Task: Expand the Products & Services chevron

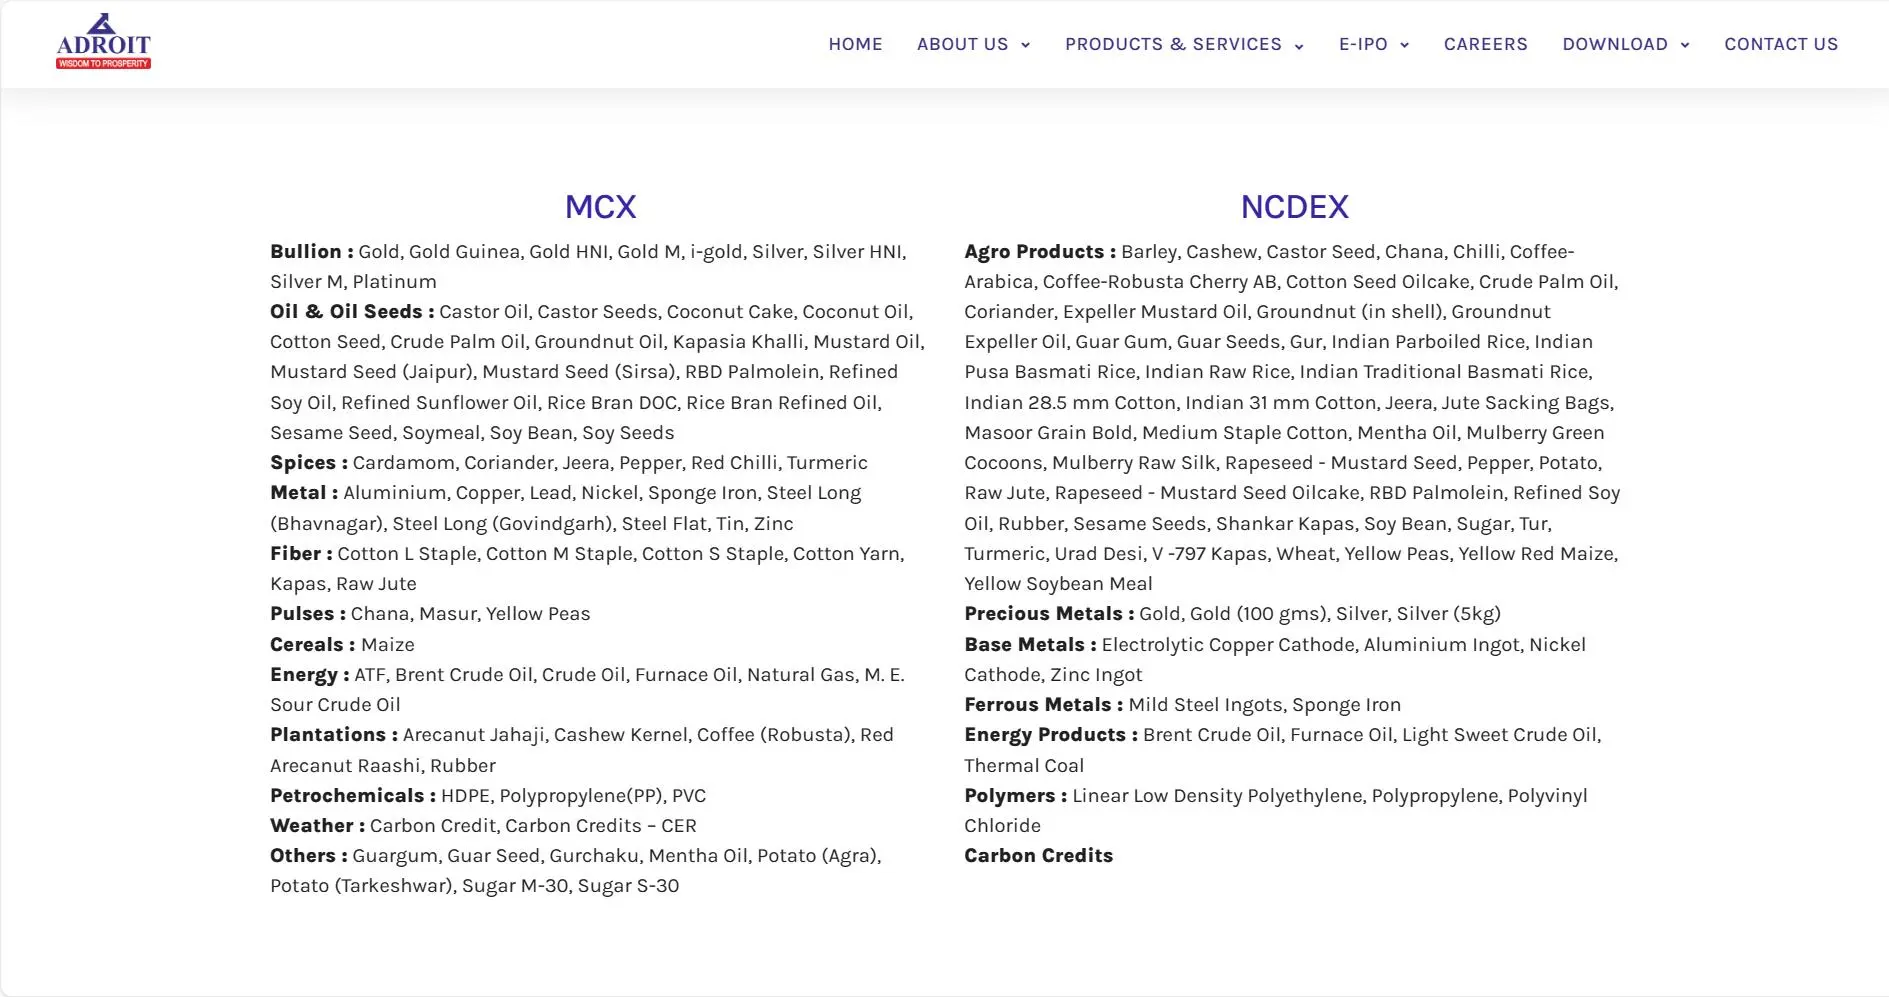Action: (x=1299, y=46)
